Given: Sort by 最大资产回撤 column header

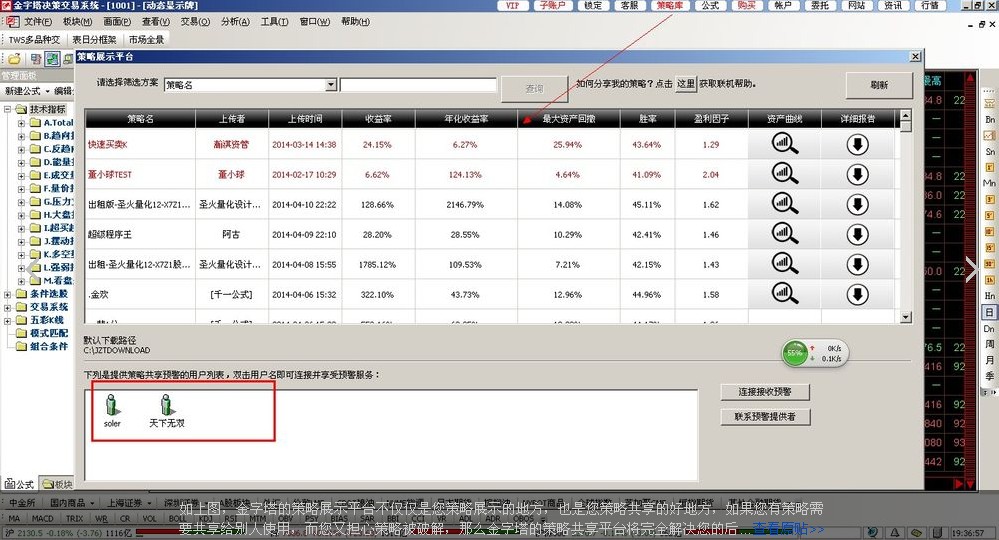Looking at the screenshot, I should [x=568, y=119].
